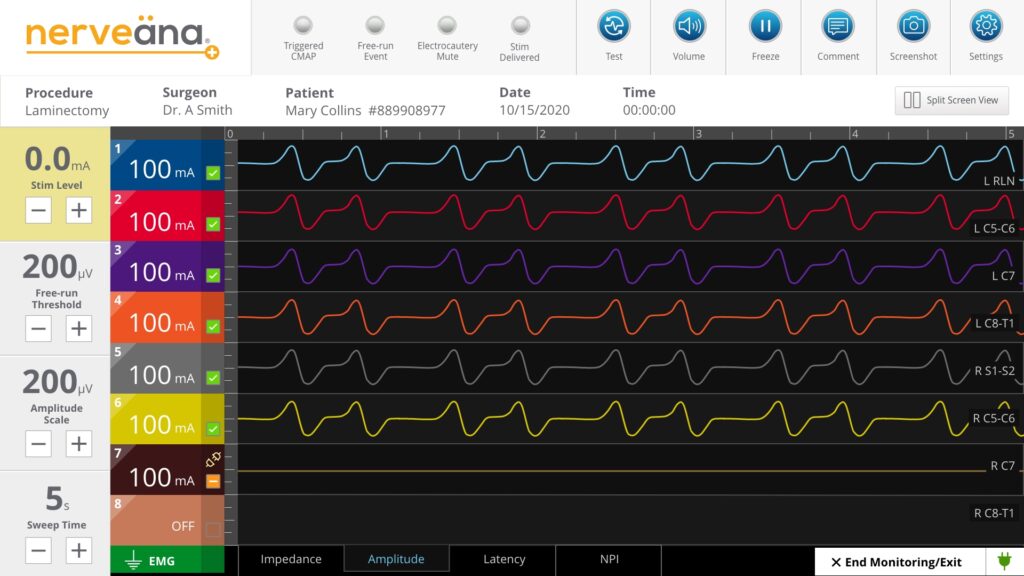Image resolution: width=1024 pixels, height=576 pixels.
Task: Click the red channel 2 color block
Action: [155, 215]
